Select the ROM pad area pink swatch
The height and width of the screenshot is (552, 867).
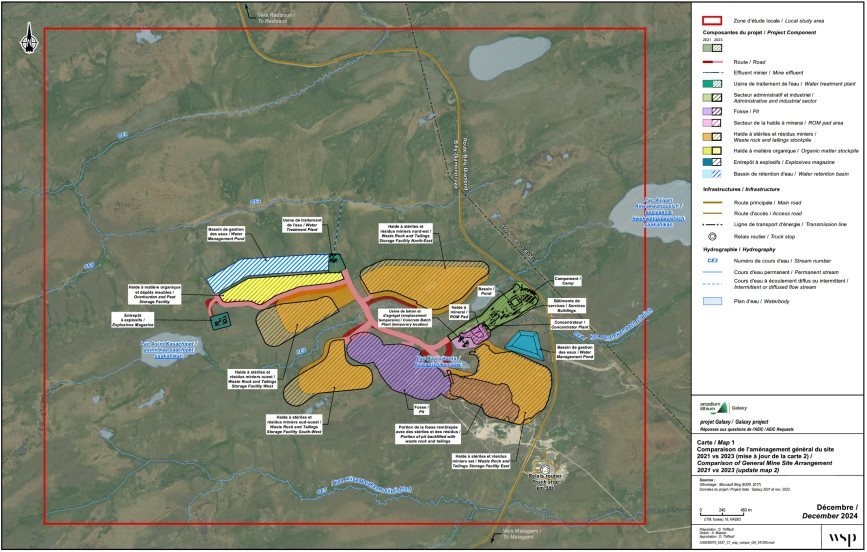[x=712, y=123]
